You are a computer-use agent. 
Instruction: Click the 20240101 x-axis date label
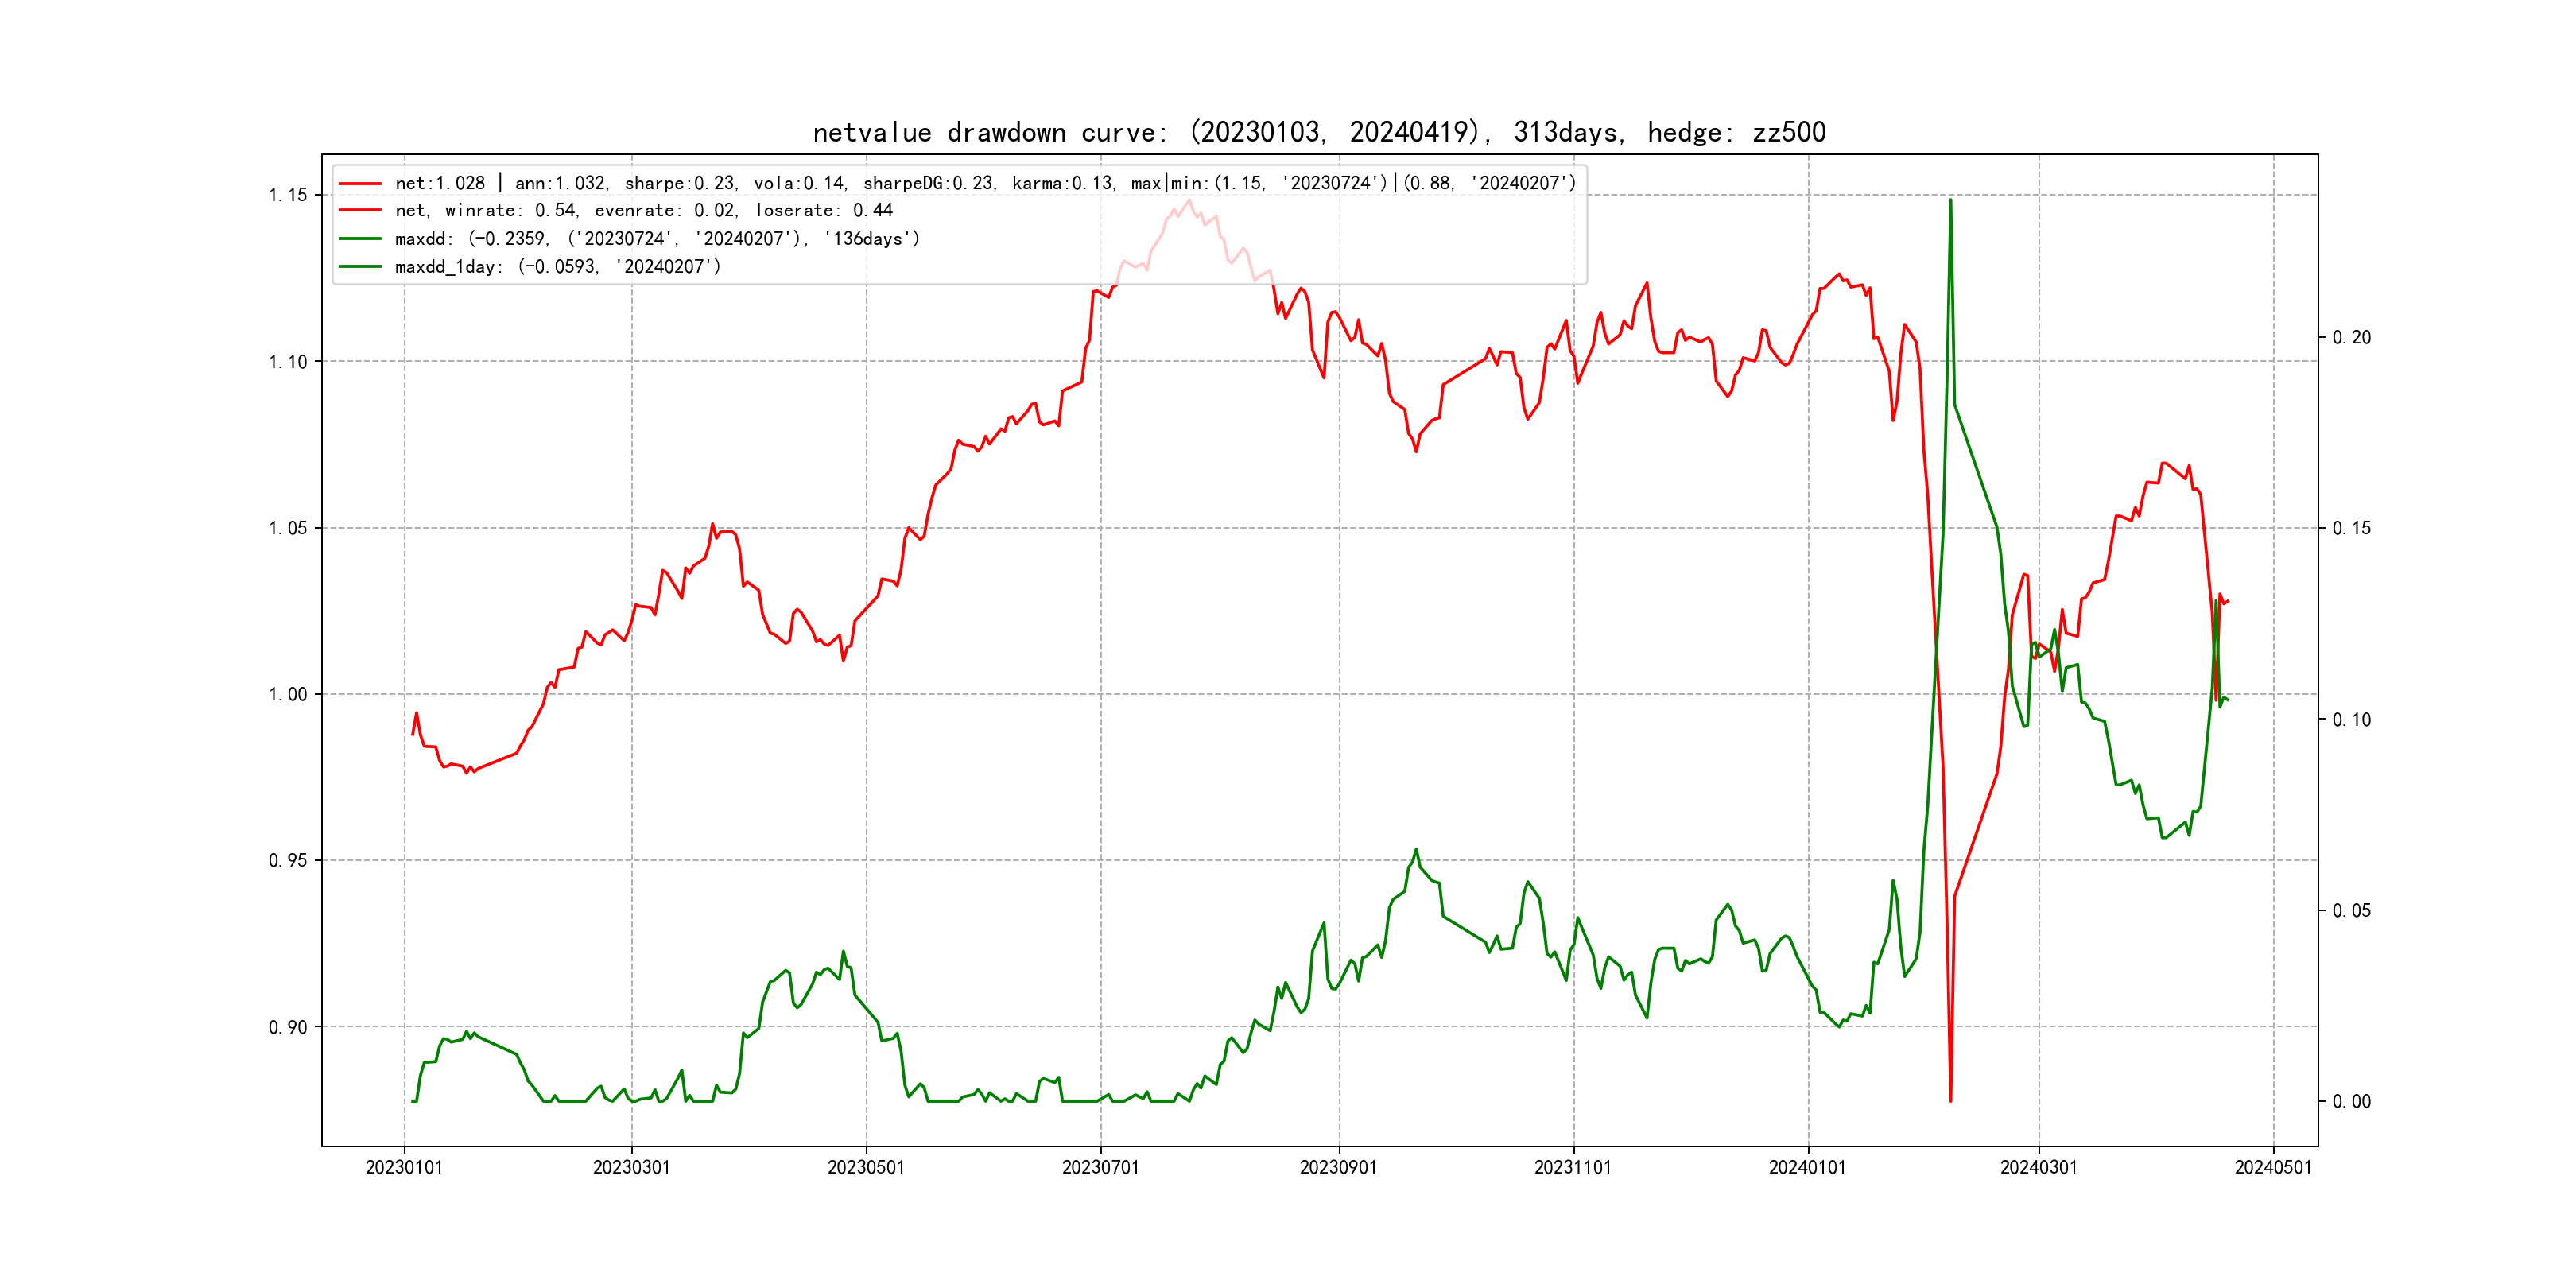point(1807,1167)
